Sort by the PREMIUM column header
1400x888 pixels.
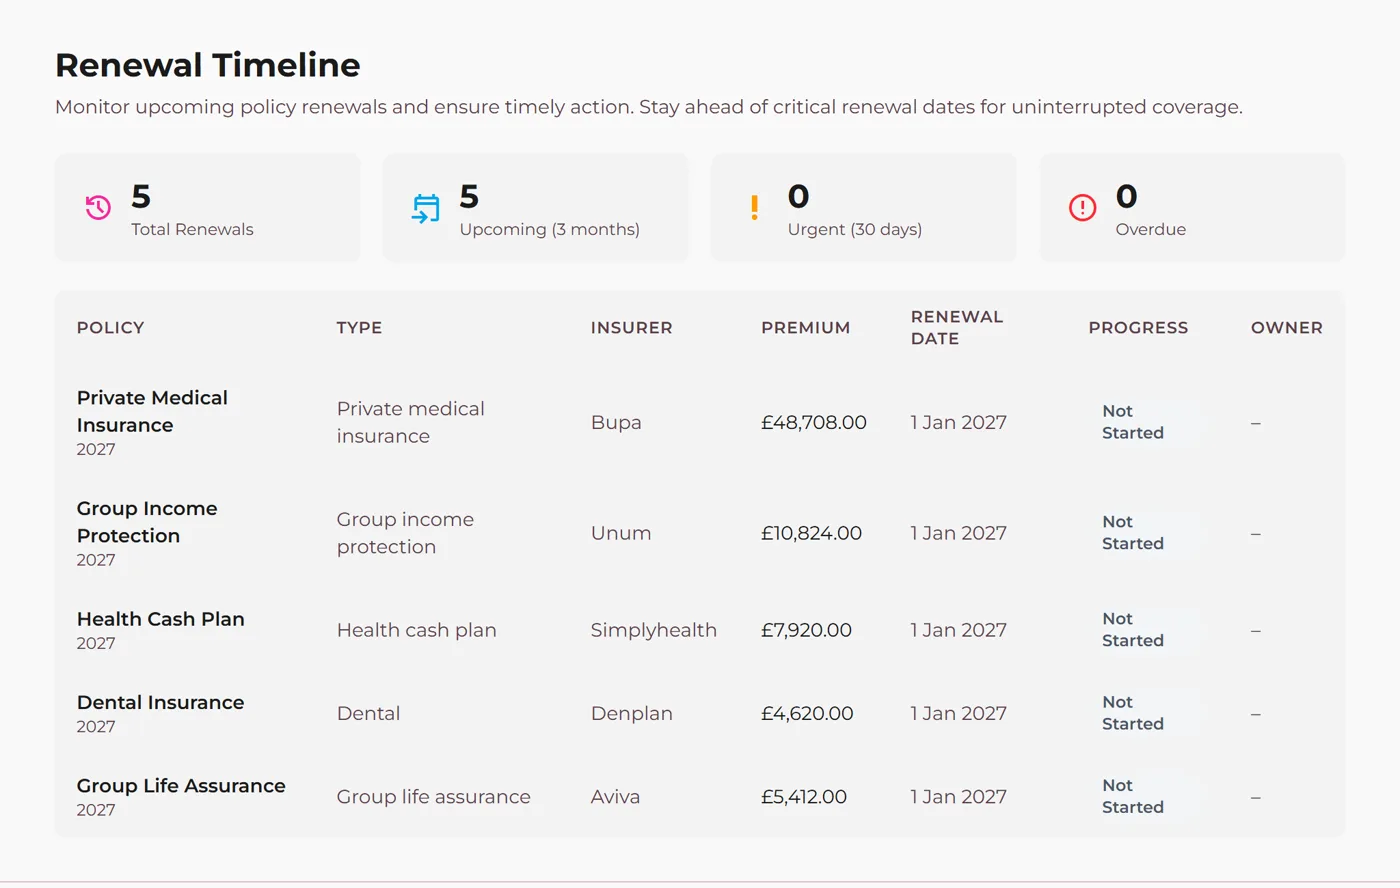(805, 328)
